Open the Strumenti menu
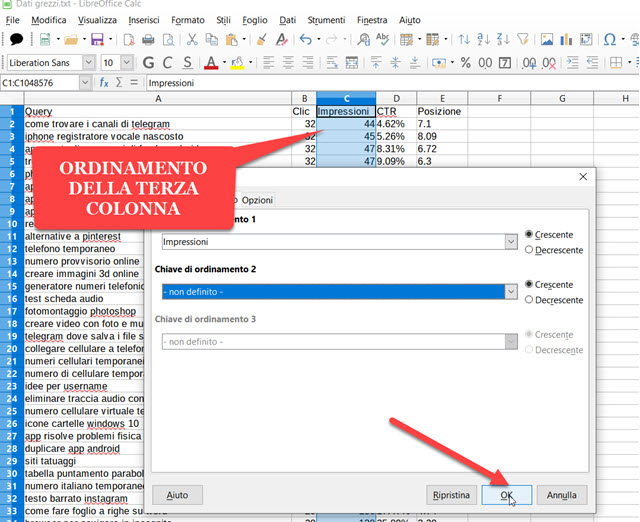The width and height of the screenshot is (640, 522). (x=326, y=20)
